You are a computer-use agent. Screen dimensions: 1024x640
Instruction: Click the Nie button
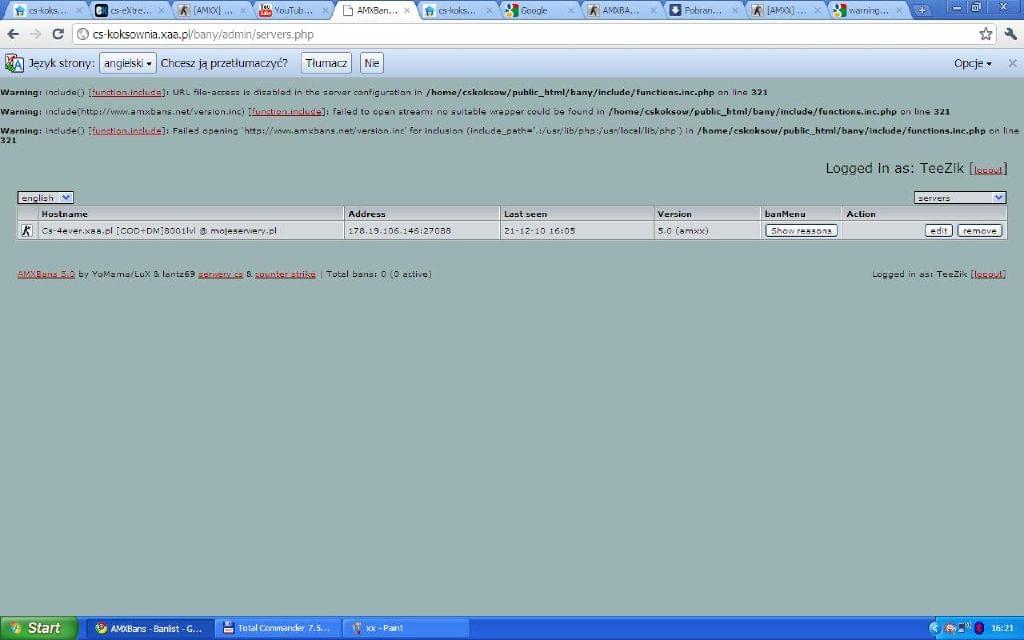tap(372, 63)
